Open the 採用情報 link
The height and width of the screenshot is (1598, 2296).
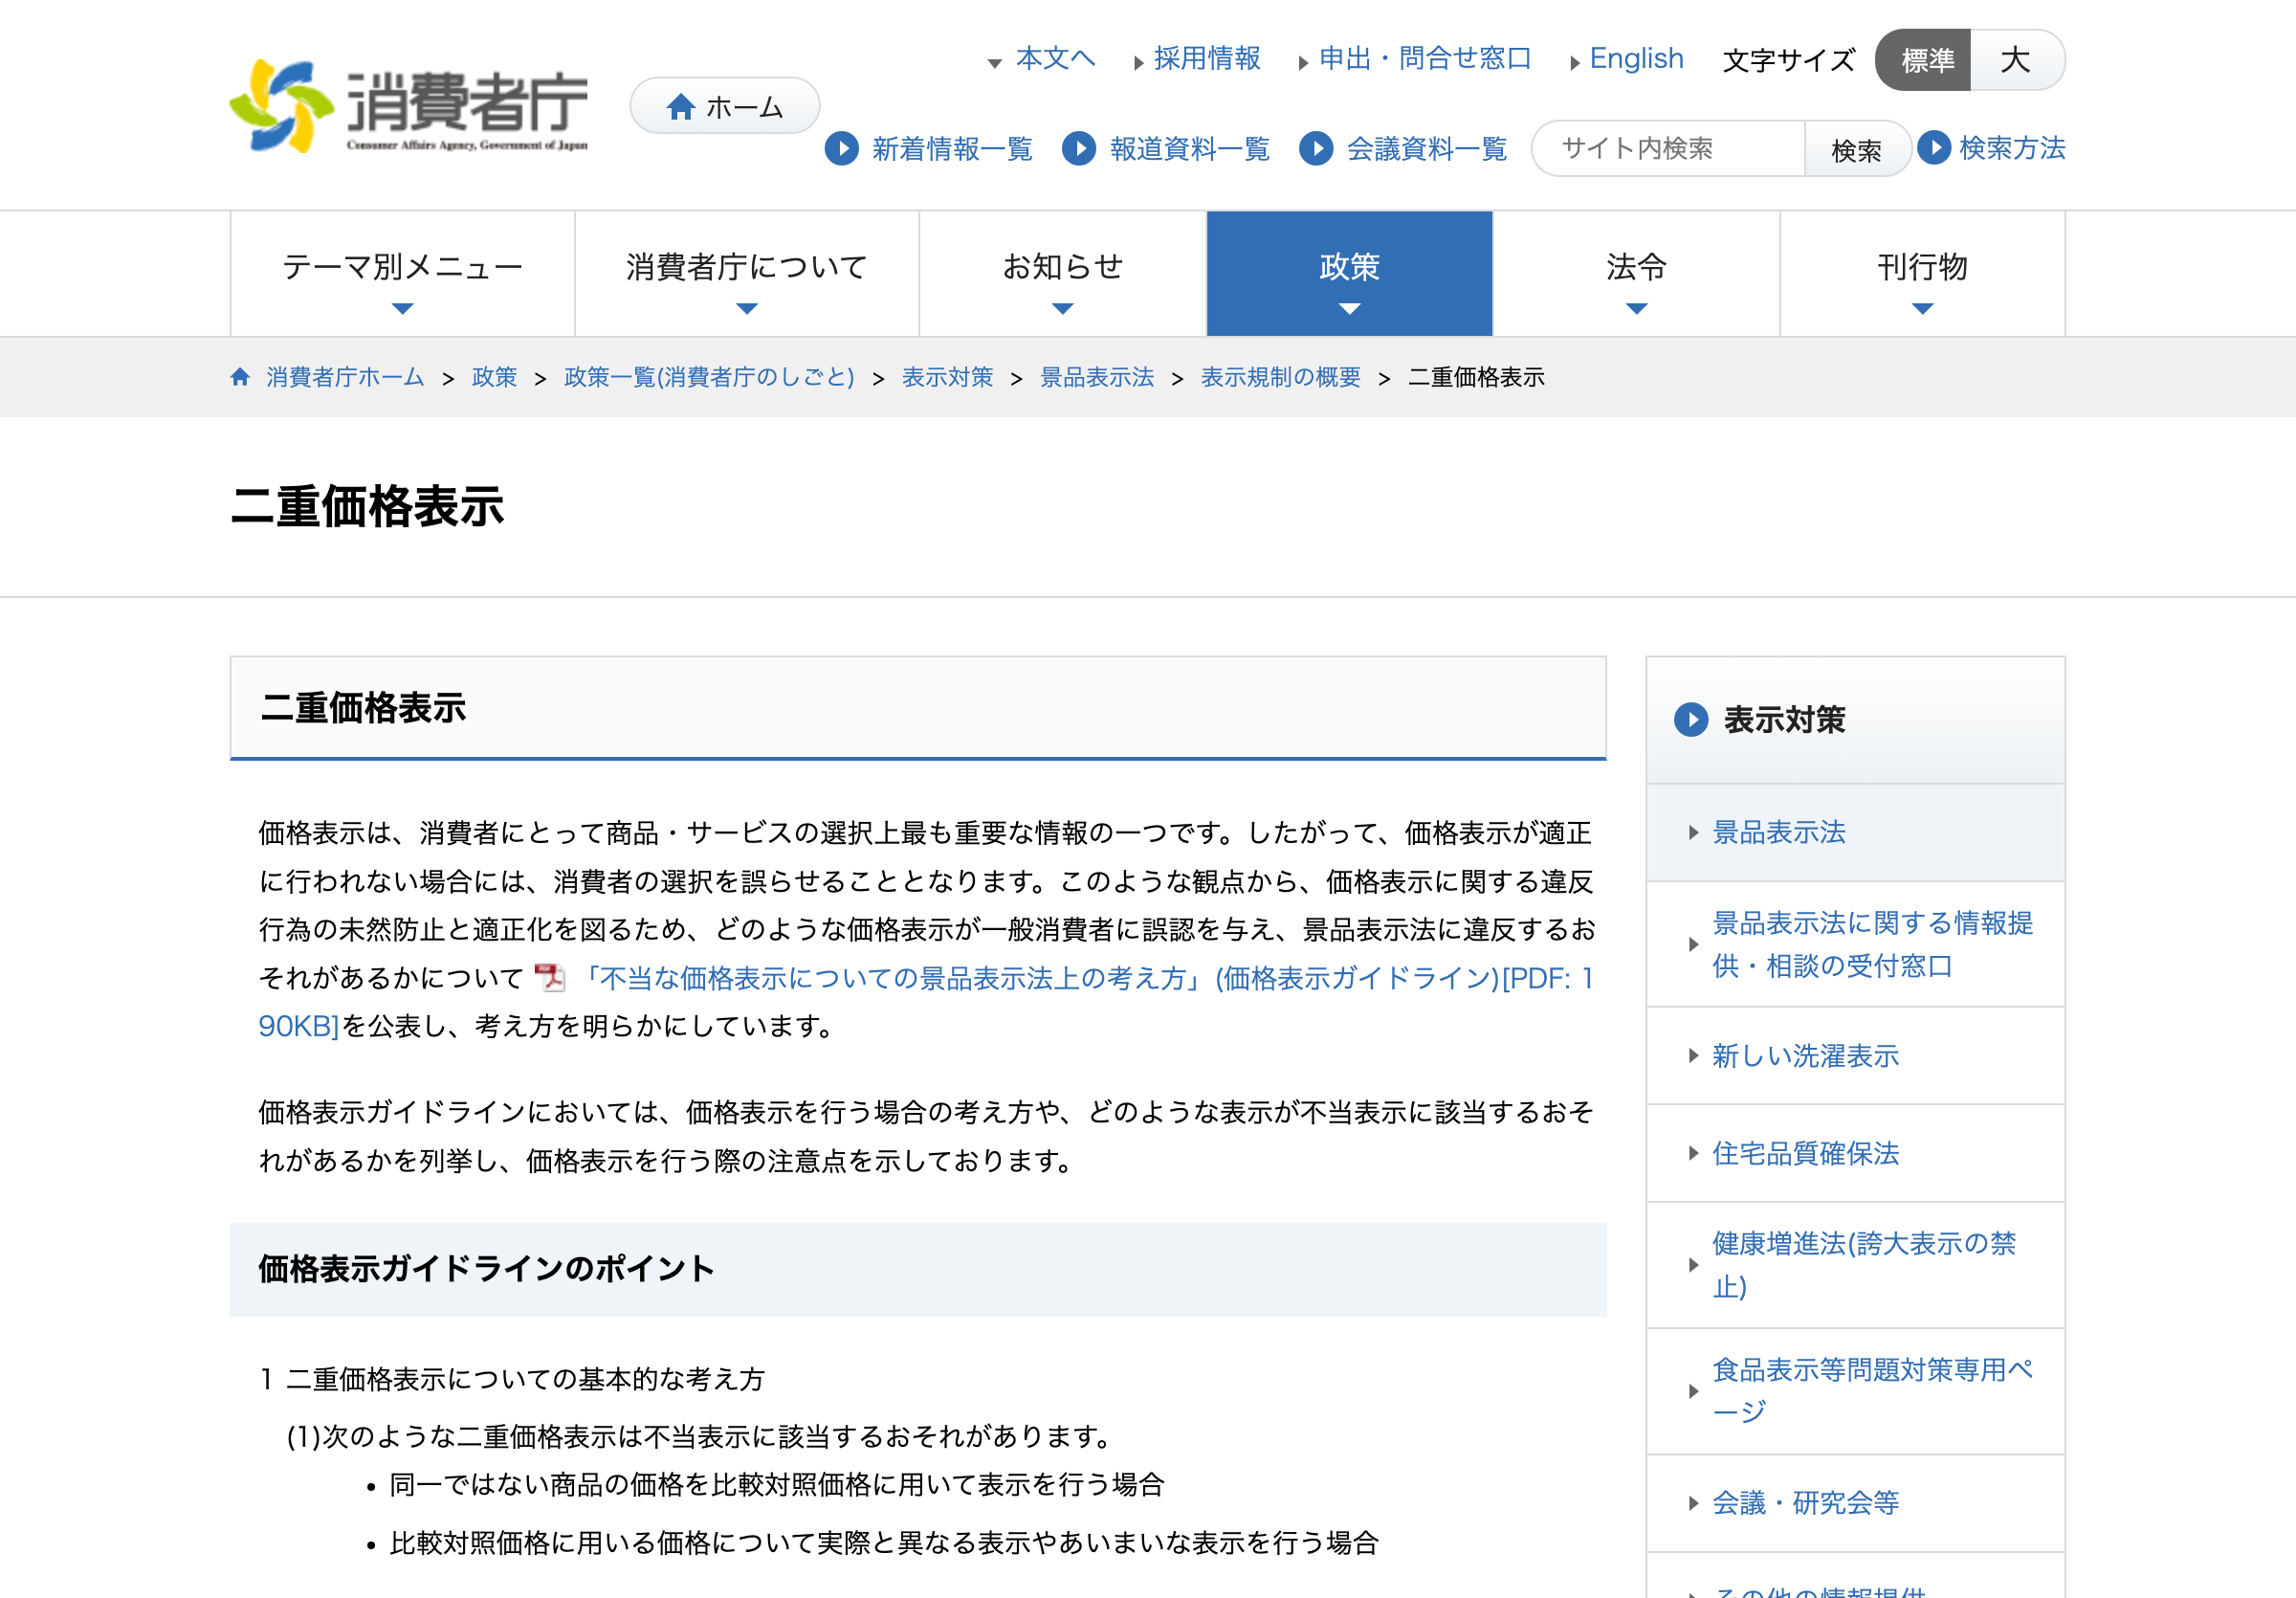[1207, 58]
